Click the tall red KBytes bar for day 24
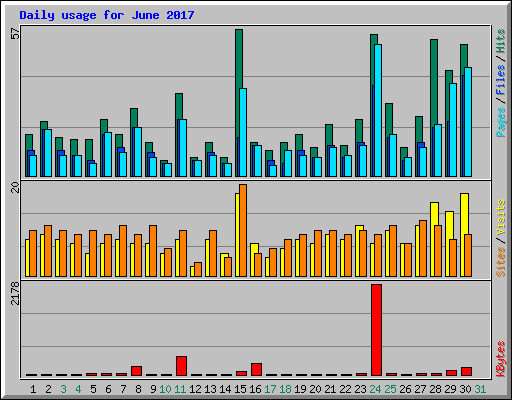The image size is (512, 400). point(376,330)
